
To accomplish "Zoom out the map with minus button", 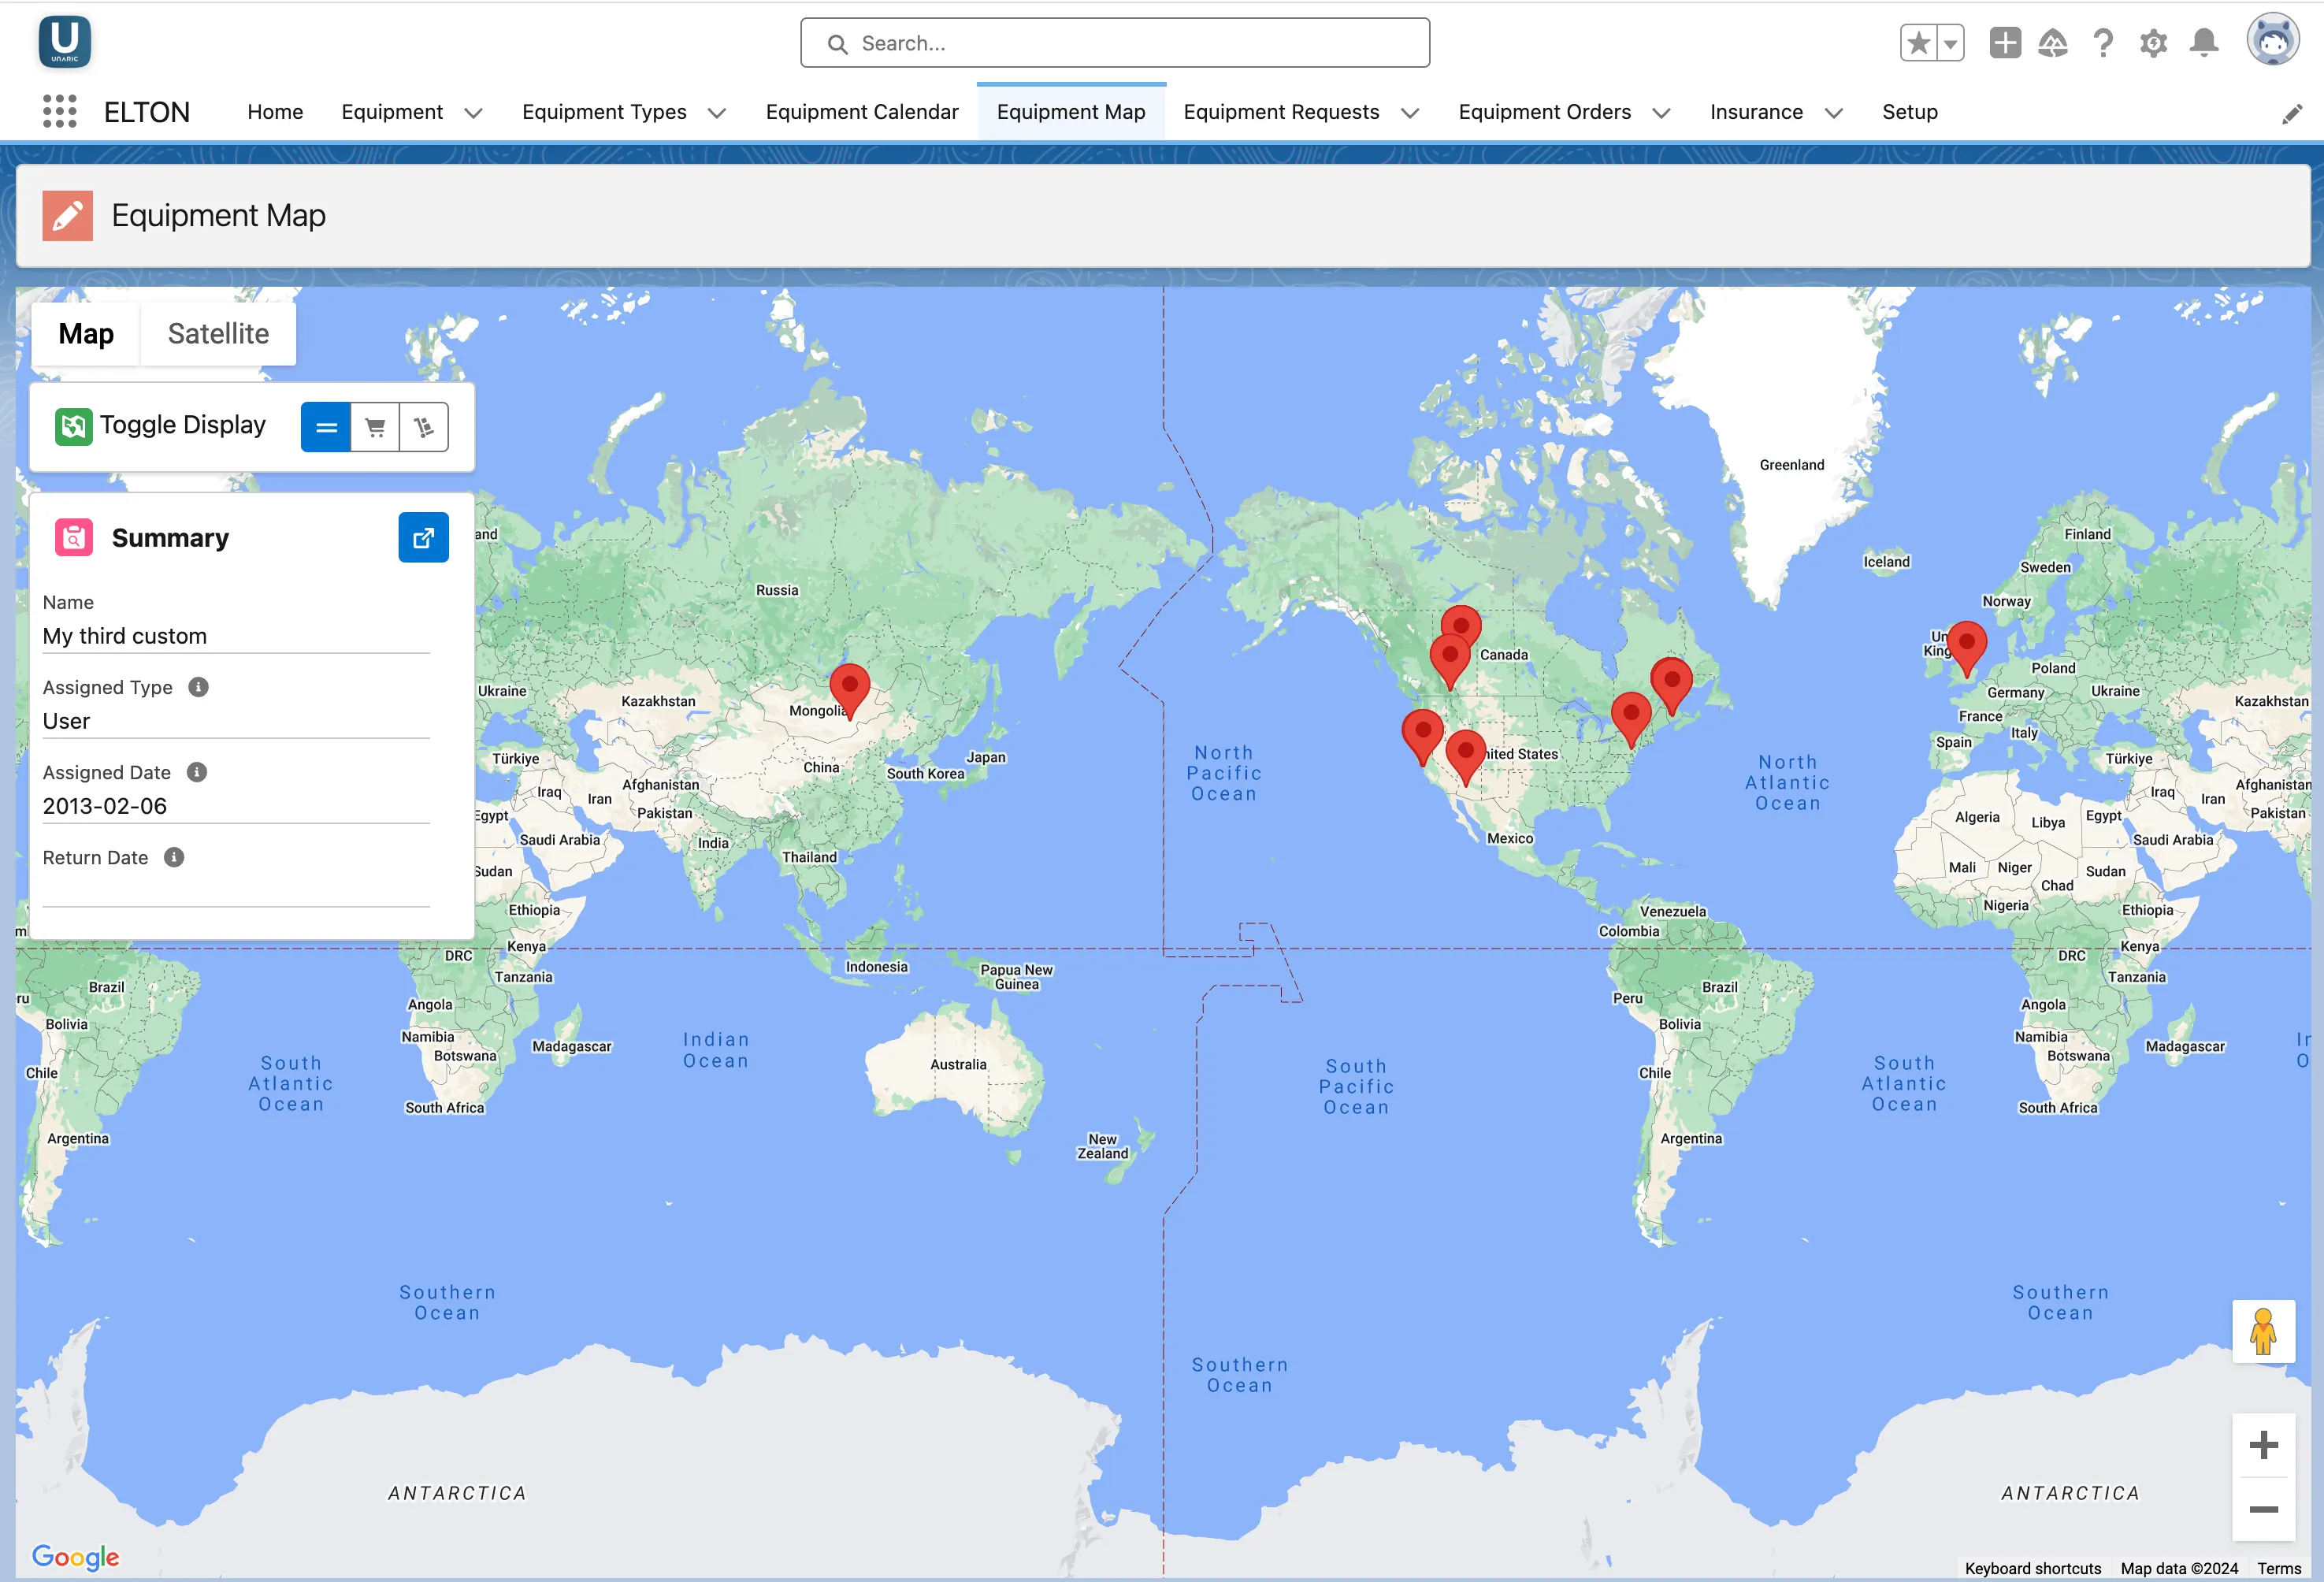I will (2263, 1509).
